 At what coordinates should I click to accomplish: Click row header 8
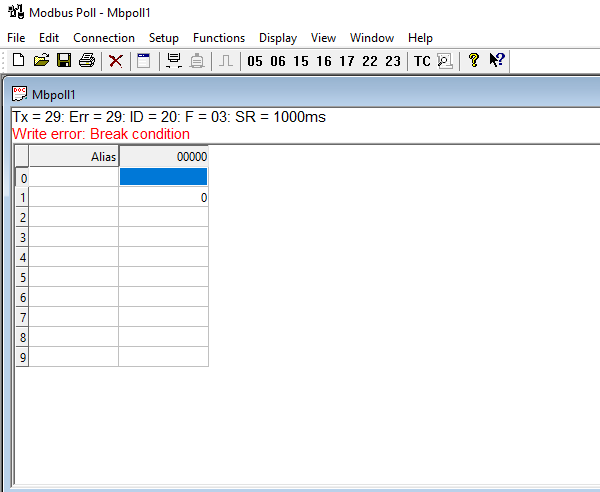click(x=22, y=337)
